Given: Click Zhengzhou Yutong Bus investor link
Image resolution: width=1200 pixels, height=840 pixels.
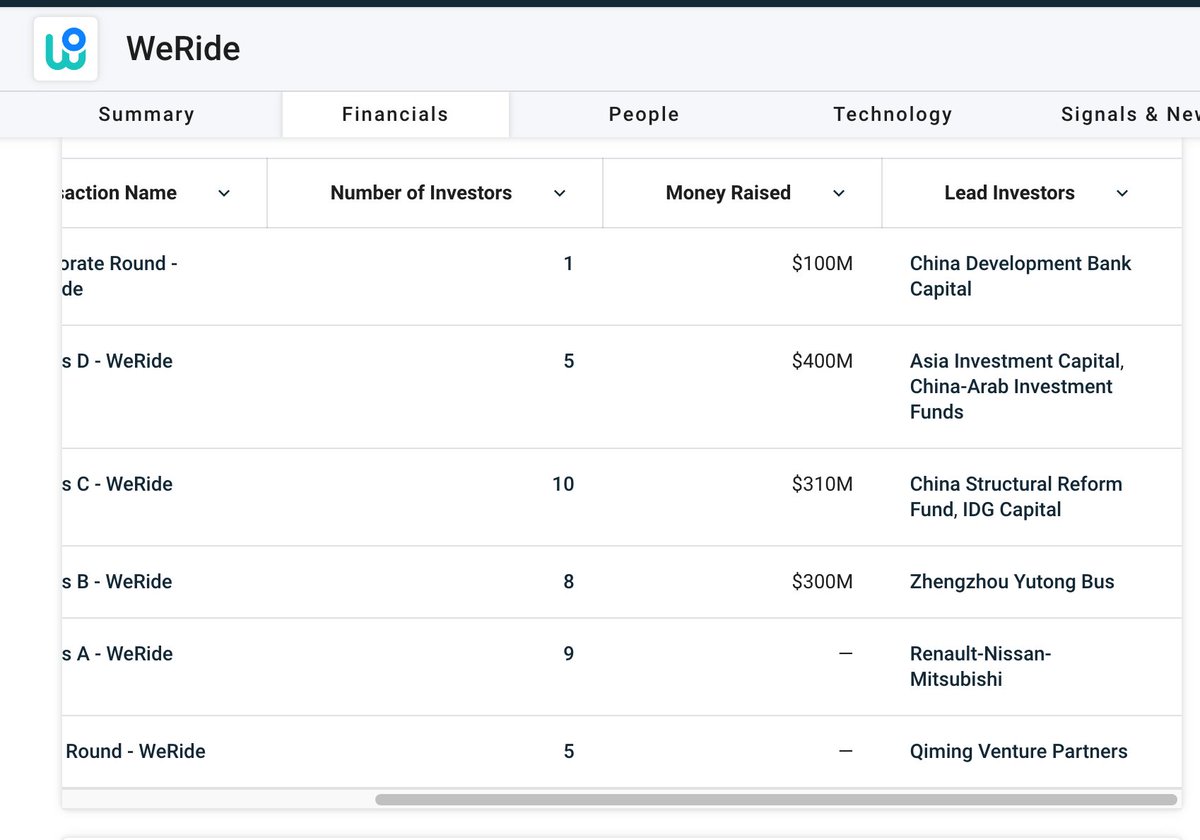Looking at the screenshot, I should [1011, 582].
